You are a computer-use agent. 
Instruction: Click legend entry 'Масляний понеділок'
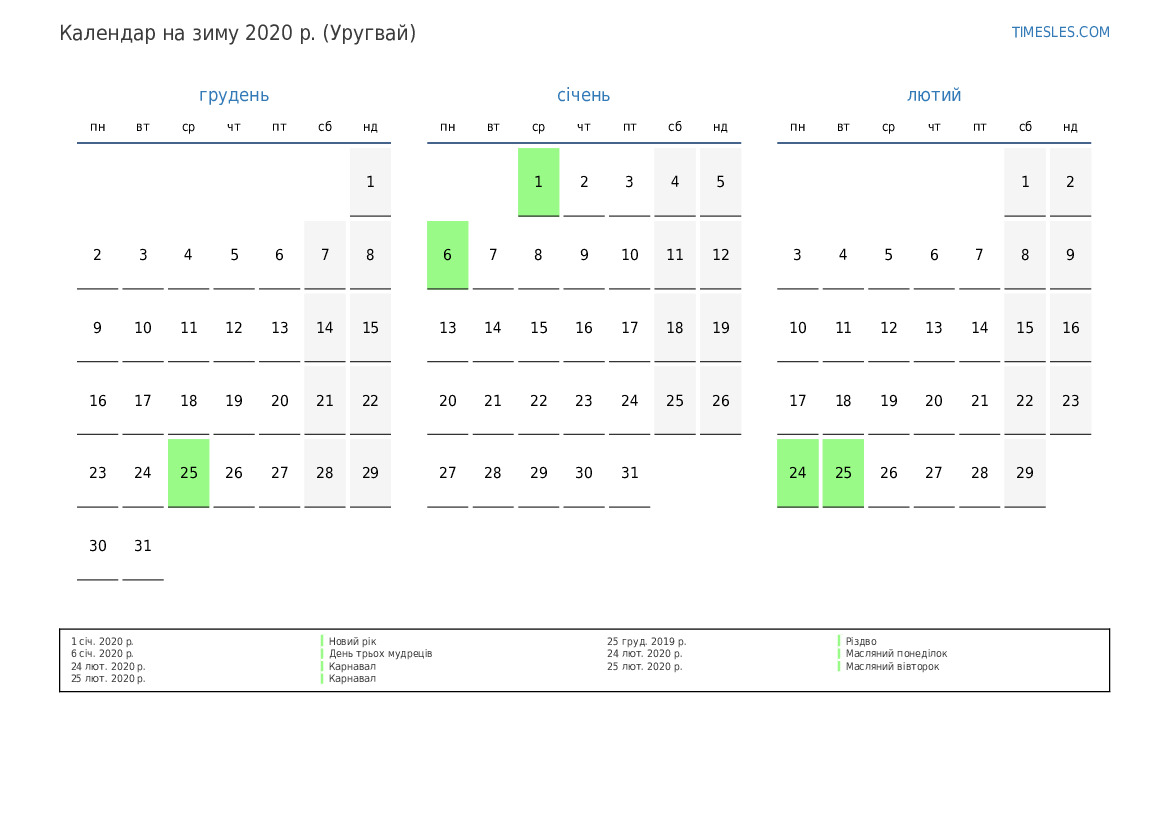896,654
